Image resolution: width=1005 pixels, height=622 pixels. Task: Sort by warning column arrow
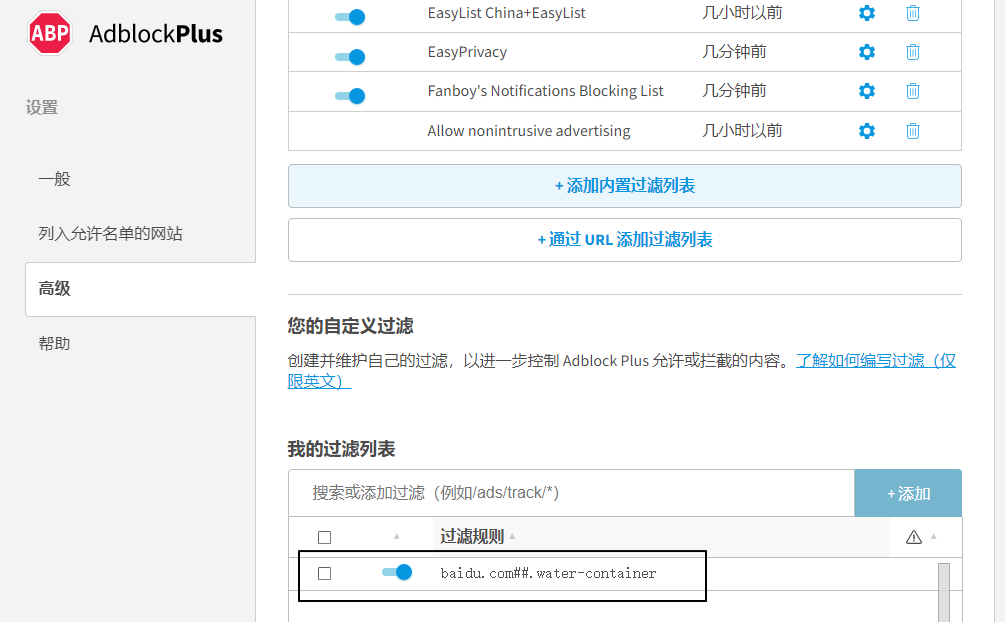click(933, 536)
